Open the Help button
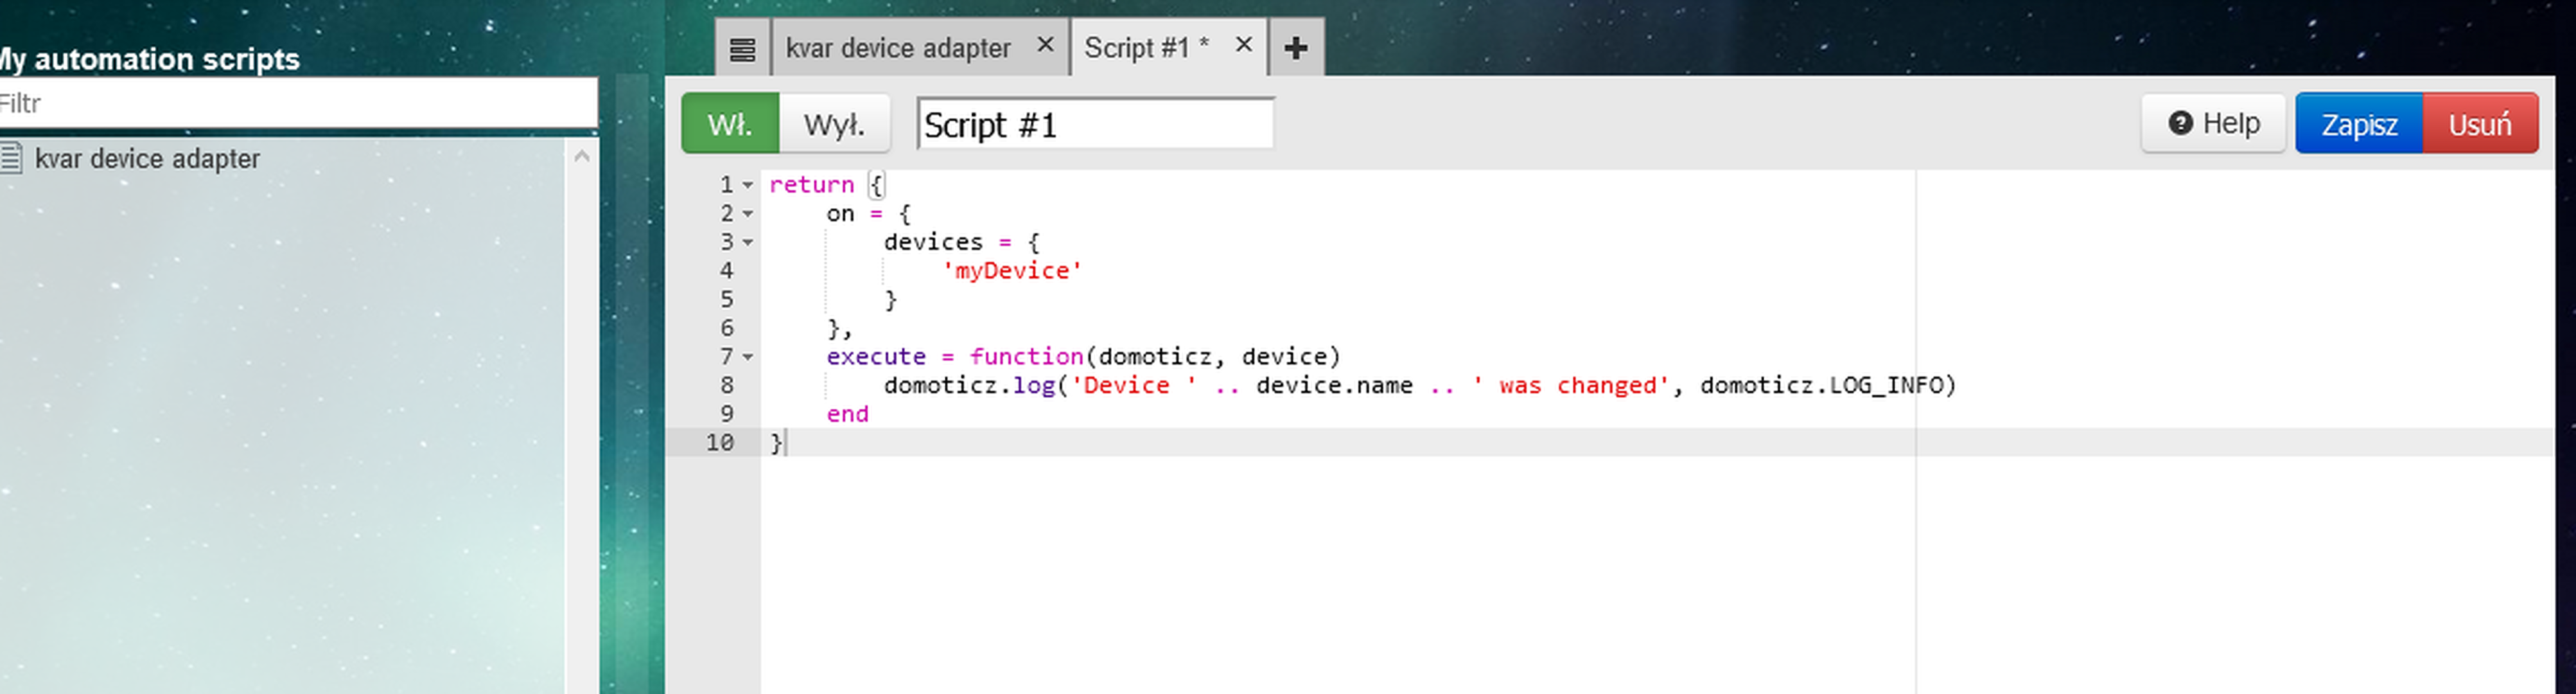 (2213, 123)
